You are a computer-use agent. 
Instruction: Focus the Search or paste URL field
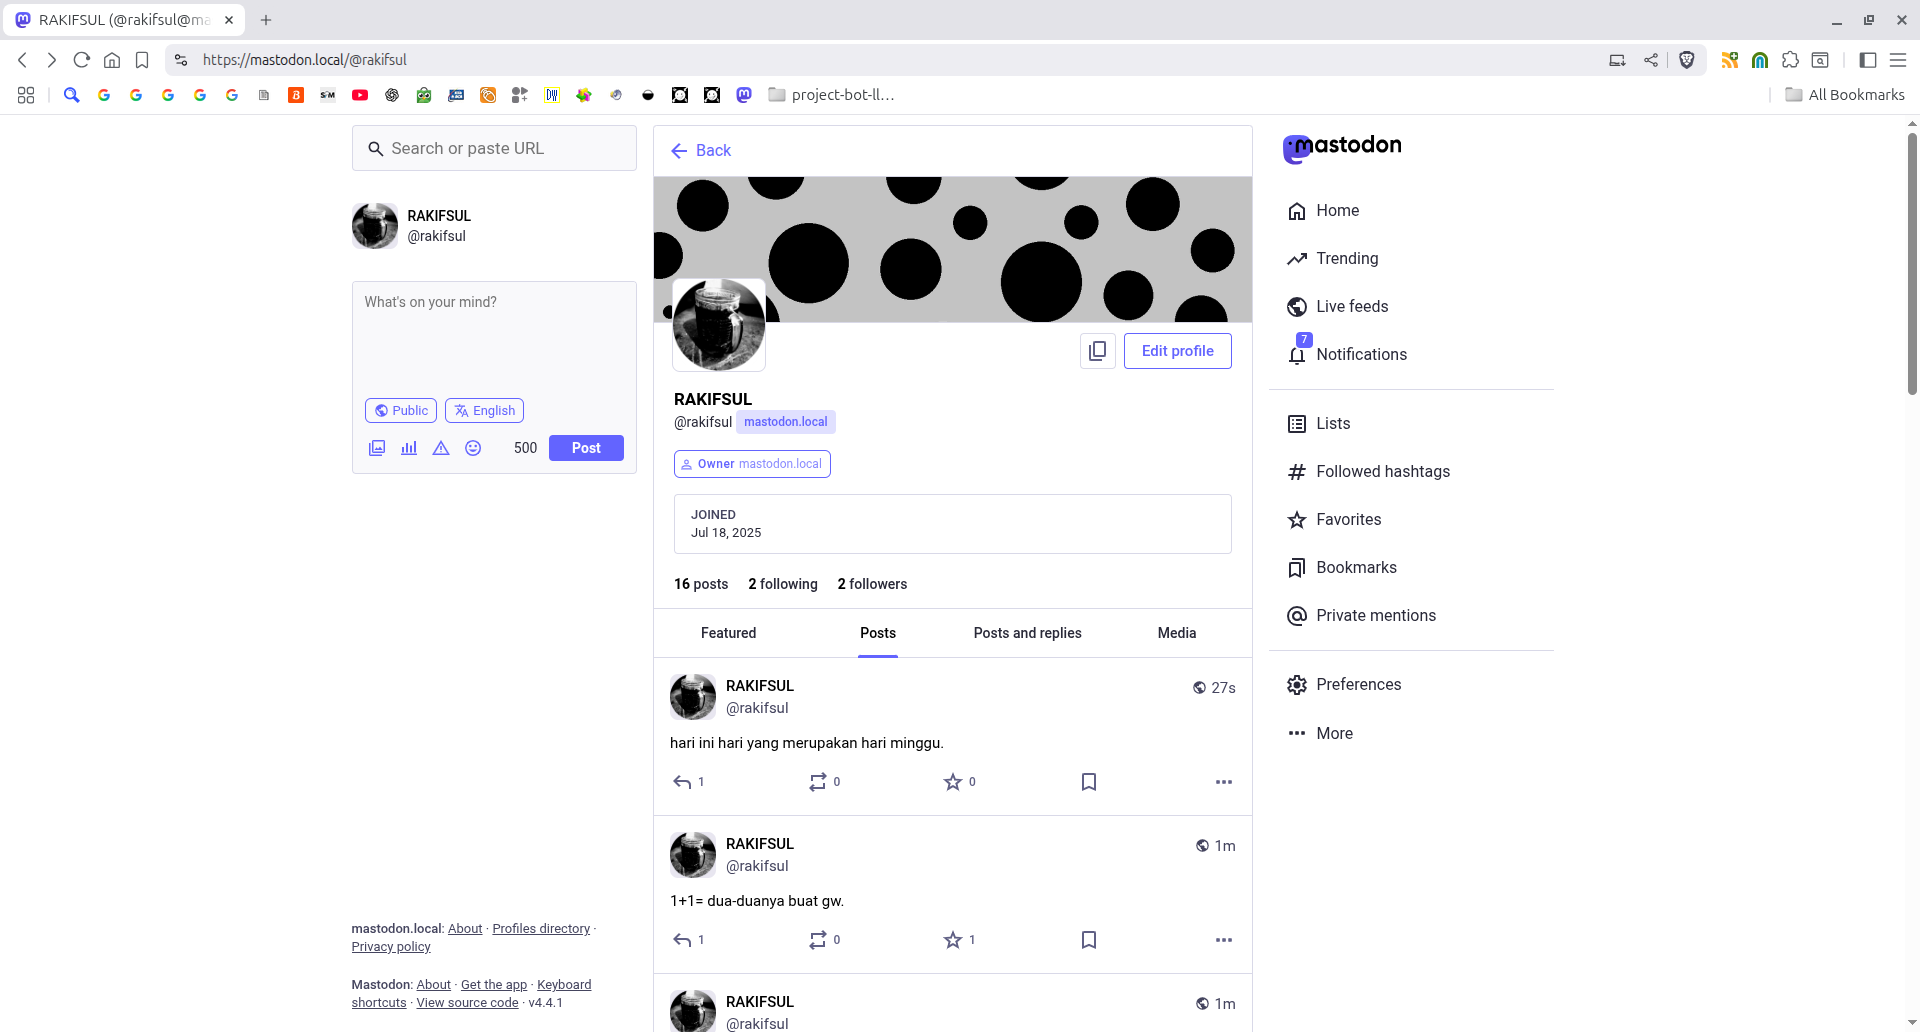coord(494,148)
